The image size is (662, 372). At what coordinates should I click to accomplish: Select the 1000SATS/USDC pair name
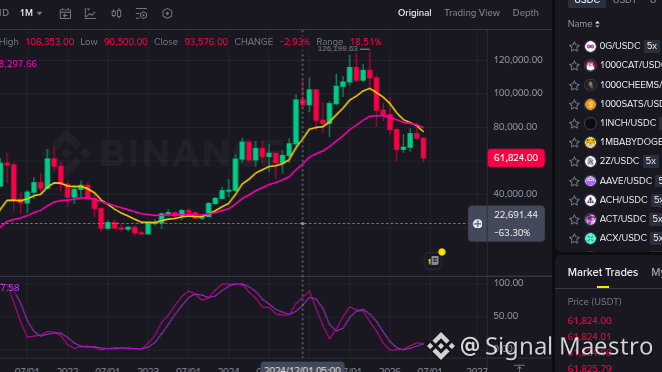[631, 104]
